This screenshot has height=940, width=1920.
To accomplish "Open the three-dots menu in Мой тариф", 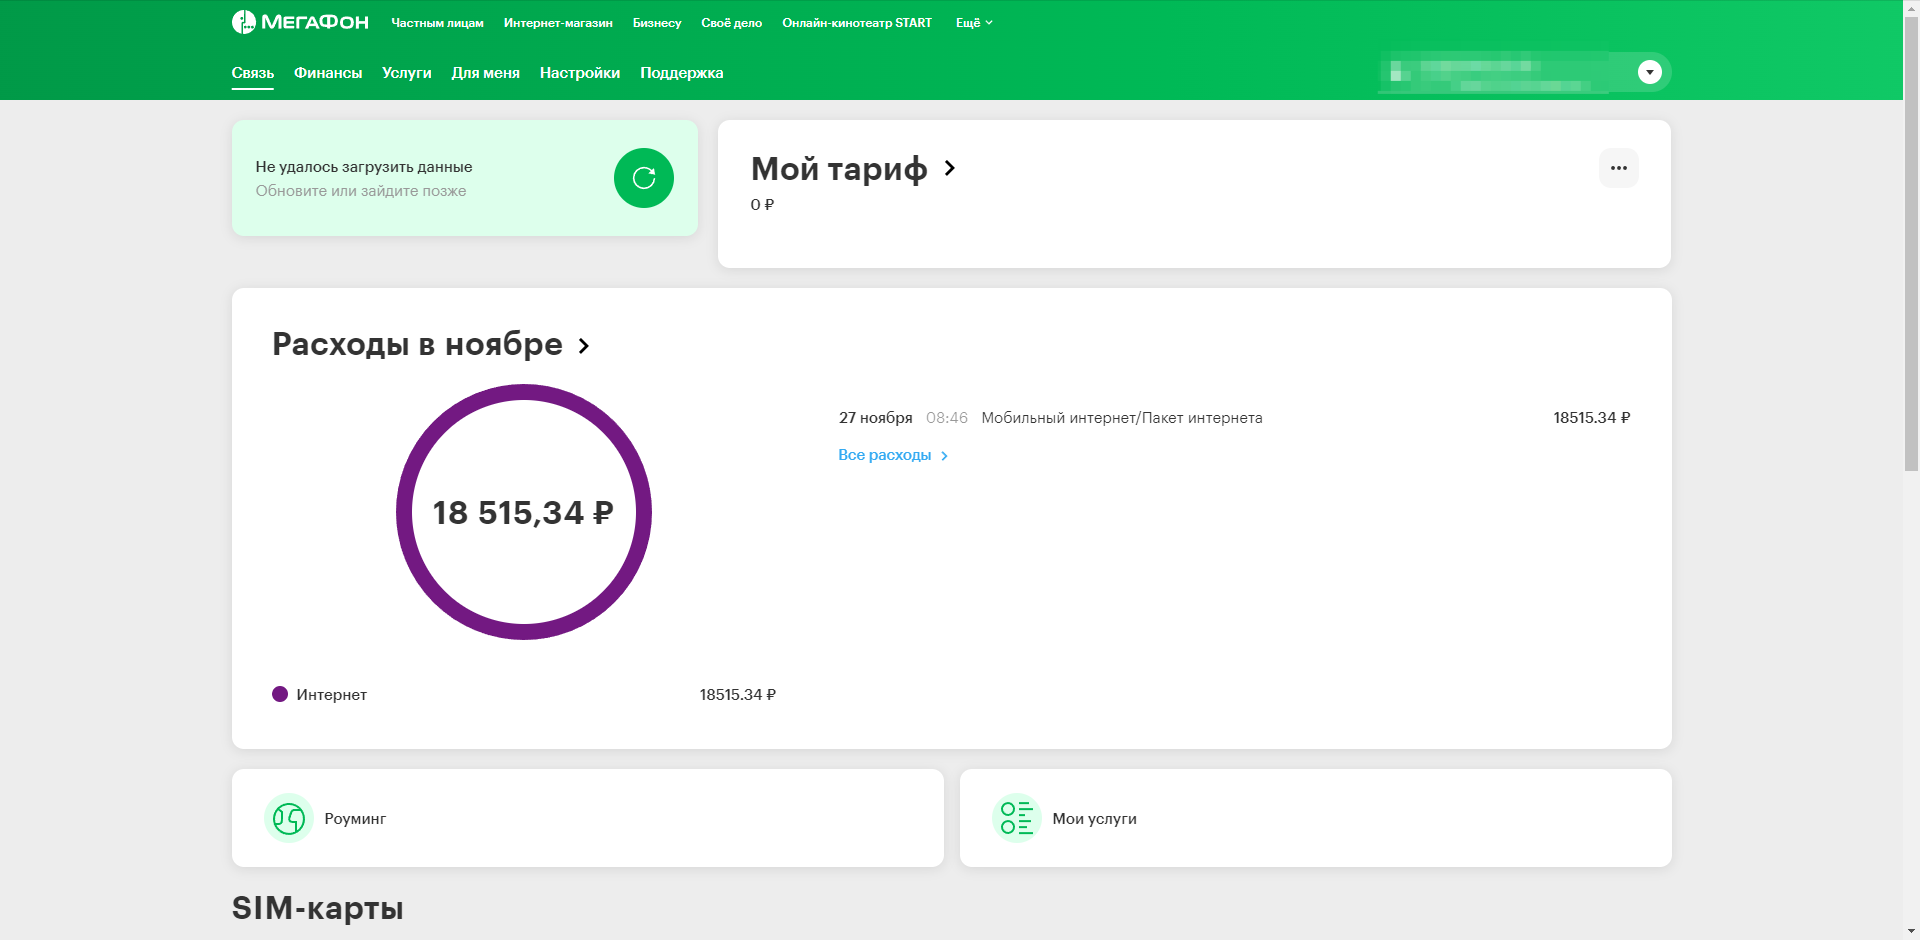I will point(1619,168).
